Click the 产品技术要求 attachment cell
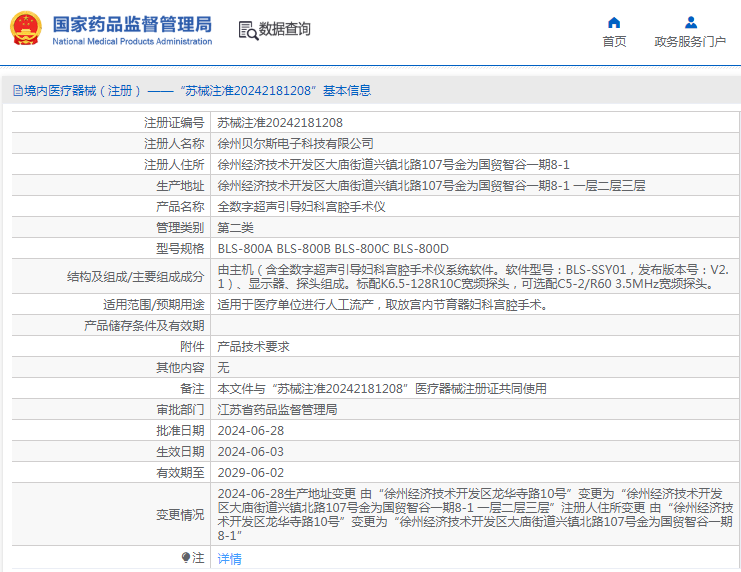Image resolution: width=741 pixels, height=572 pixels. [254, 346]
